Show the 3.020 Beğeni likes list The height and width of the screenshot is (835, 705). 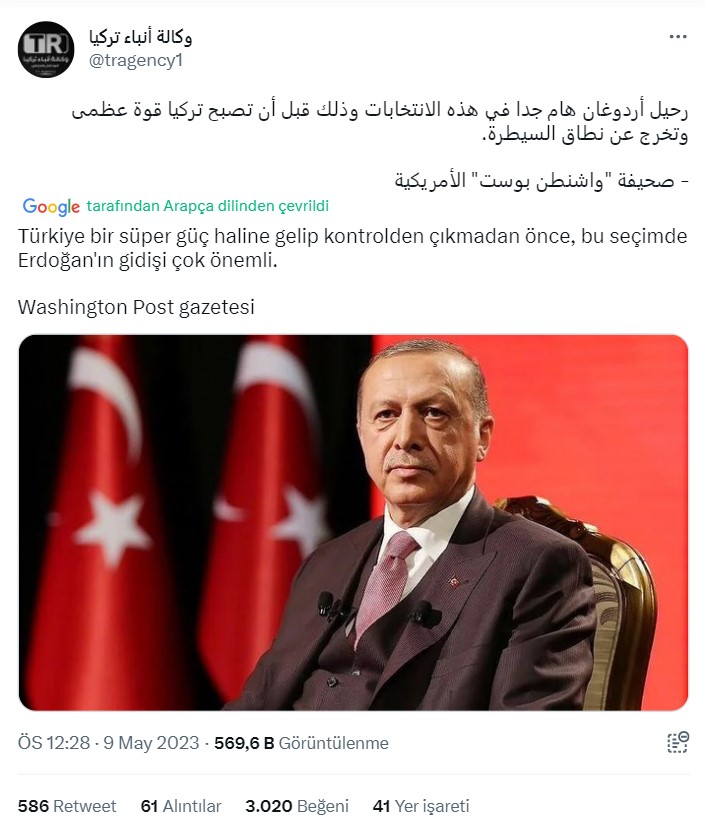point(297,806)
